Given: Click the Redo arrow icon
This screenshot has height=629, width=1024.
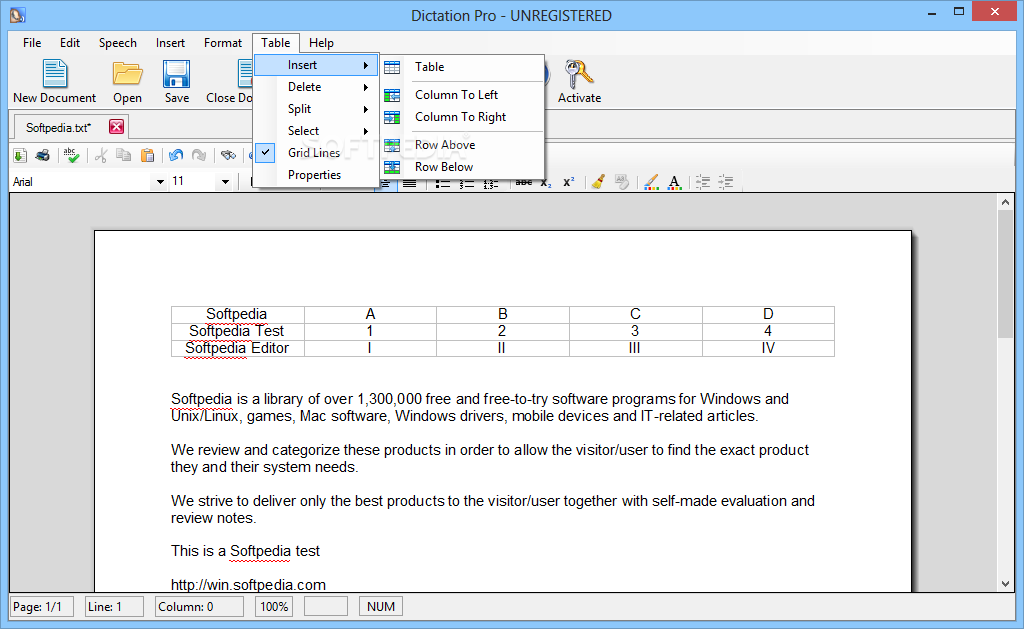Looking at the screenshot, I should point(199,155).
